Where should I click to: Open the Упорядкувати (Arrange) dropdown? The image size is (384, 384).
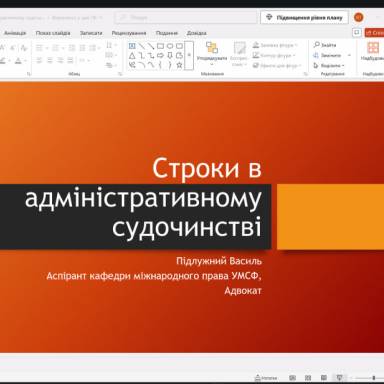212,53
